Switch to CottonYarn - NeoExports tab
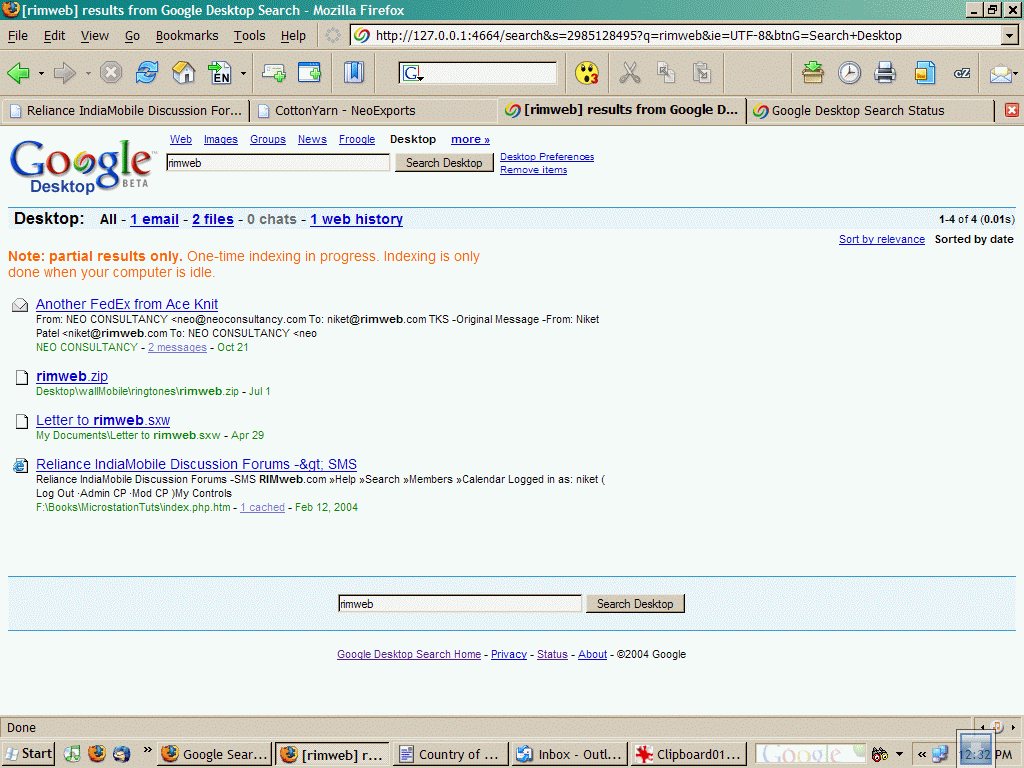Image resolution: width=1024 pixels, height=768 pixels. pyautogui.click(x=345, y=111)
